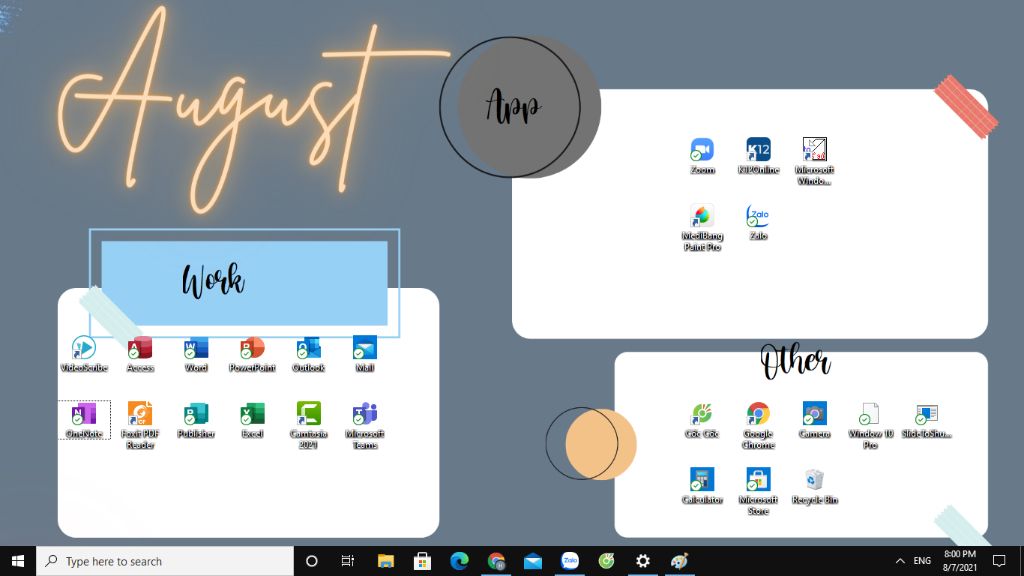
Task: Open the notification Action Center
Action: tap(999, 561)
